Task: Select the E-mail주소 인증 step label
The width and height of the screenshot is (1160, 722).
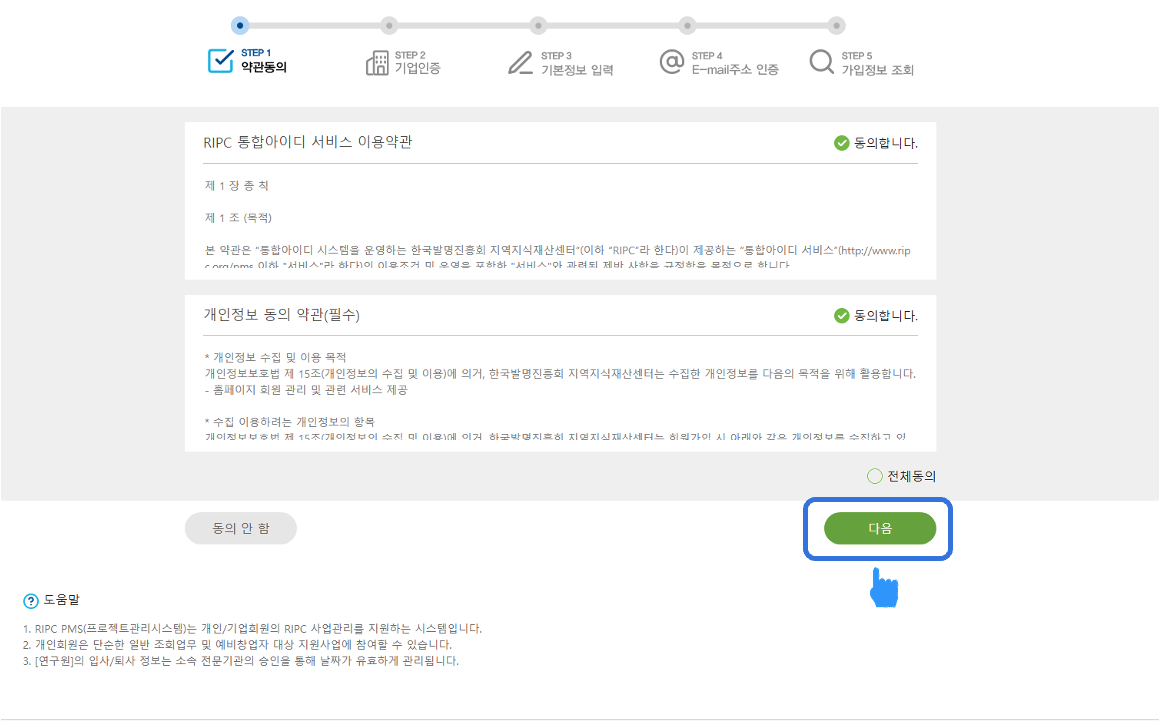Action: point(734,70)
